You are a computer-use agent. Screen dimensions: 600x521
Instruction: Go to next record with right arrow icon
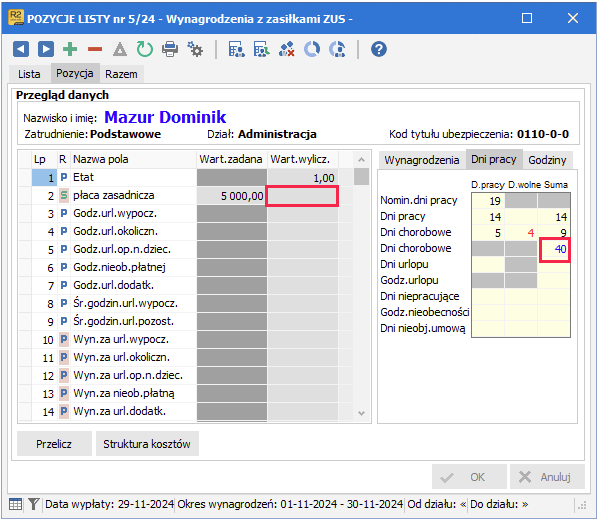coord(46,49)
